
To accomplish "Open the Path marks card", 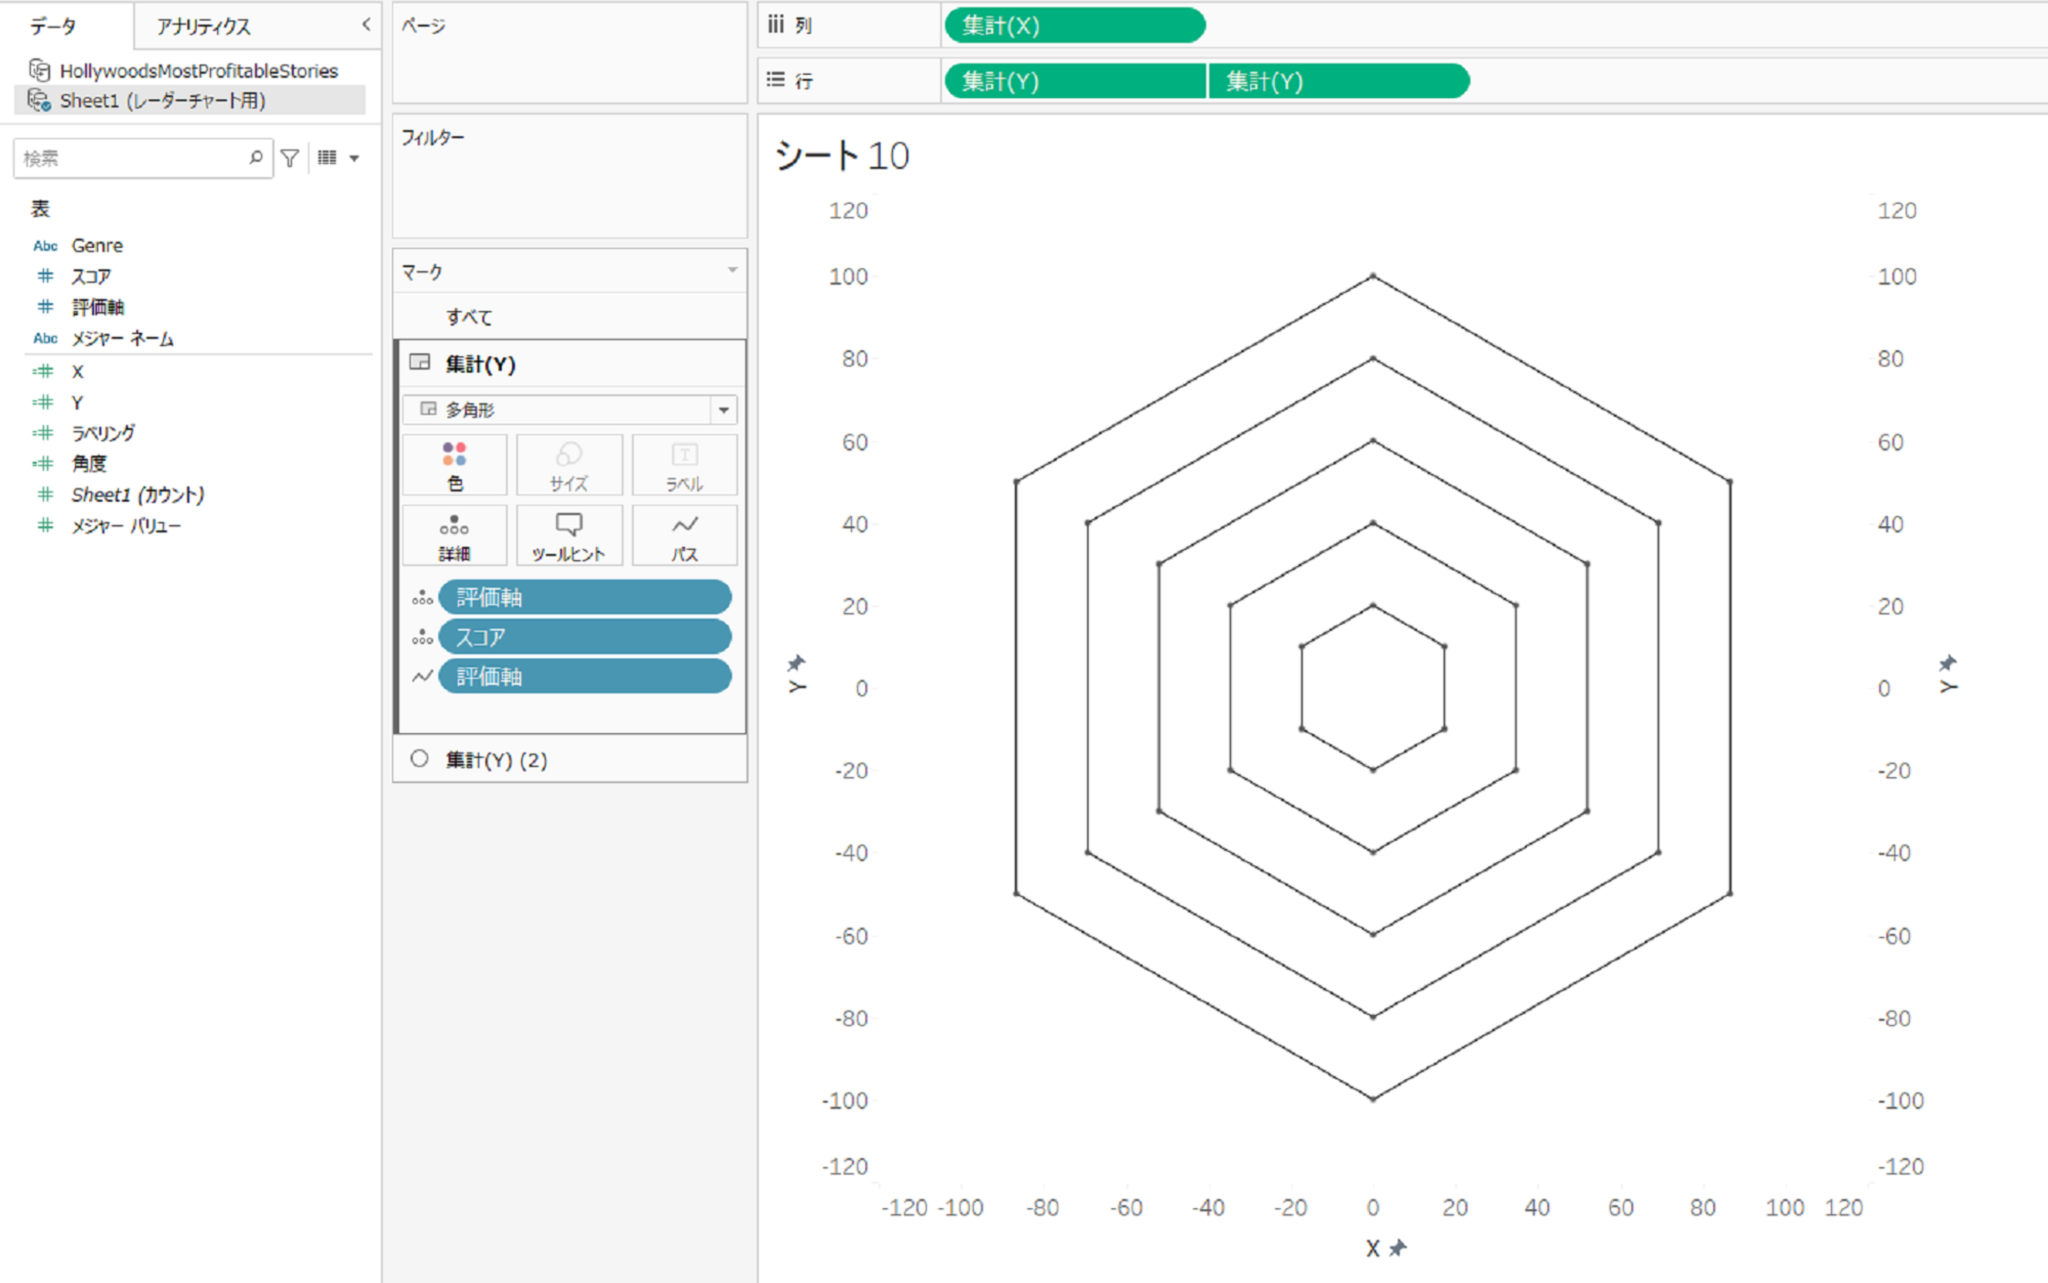I will [684, 536].
